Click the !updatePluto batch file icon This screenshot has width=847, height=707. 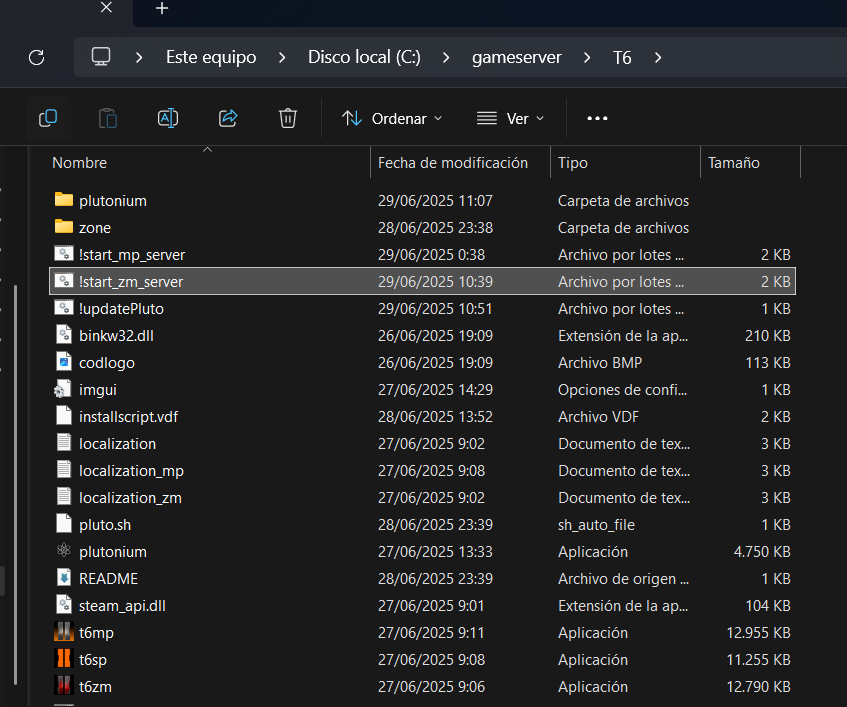[x=64, y=308]
